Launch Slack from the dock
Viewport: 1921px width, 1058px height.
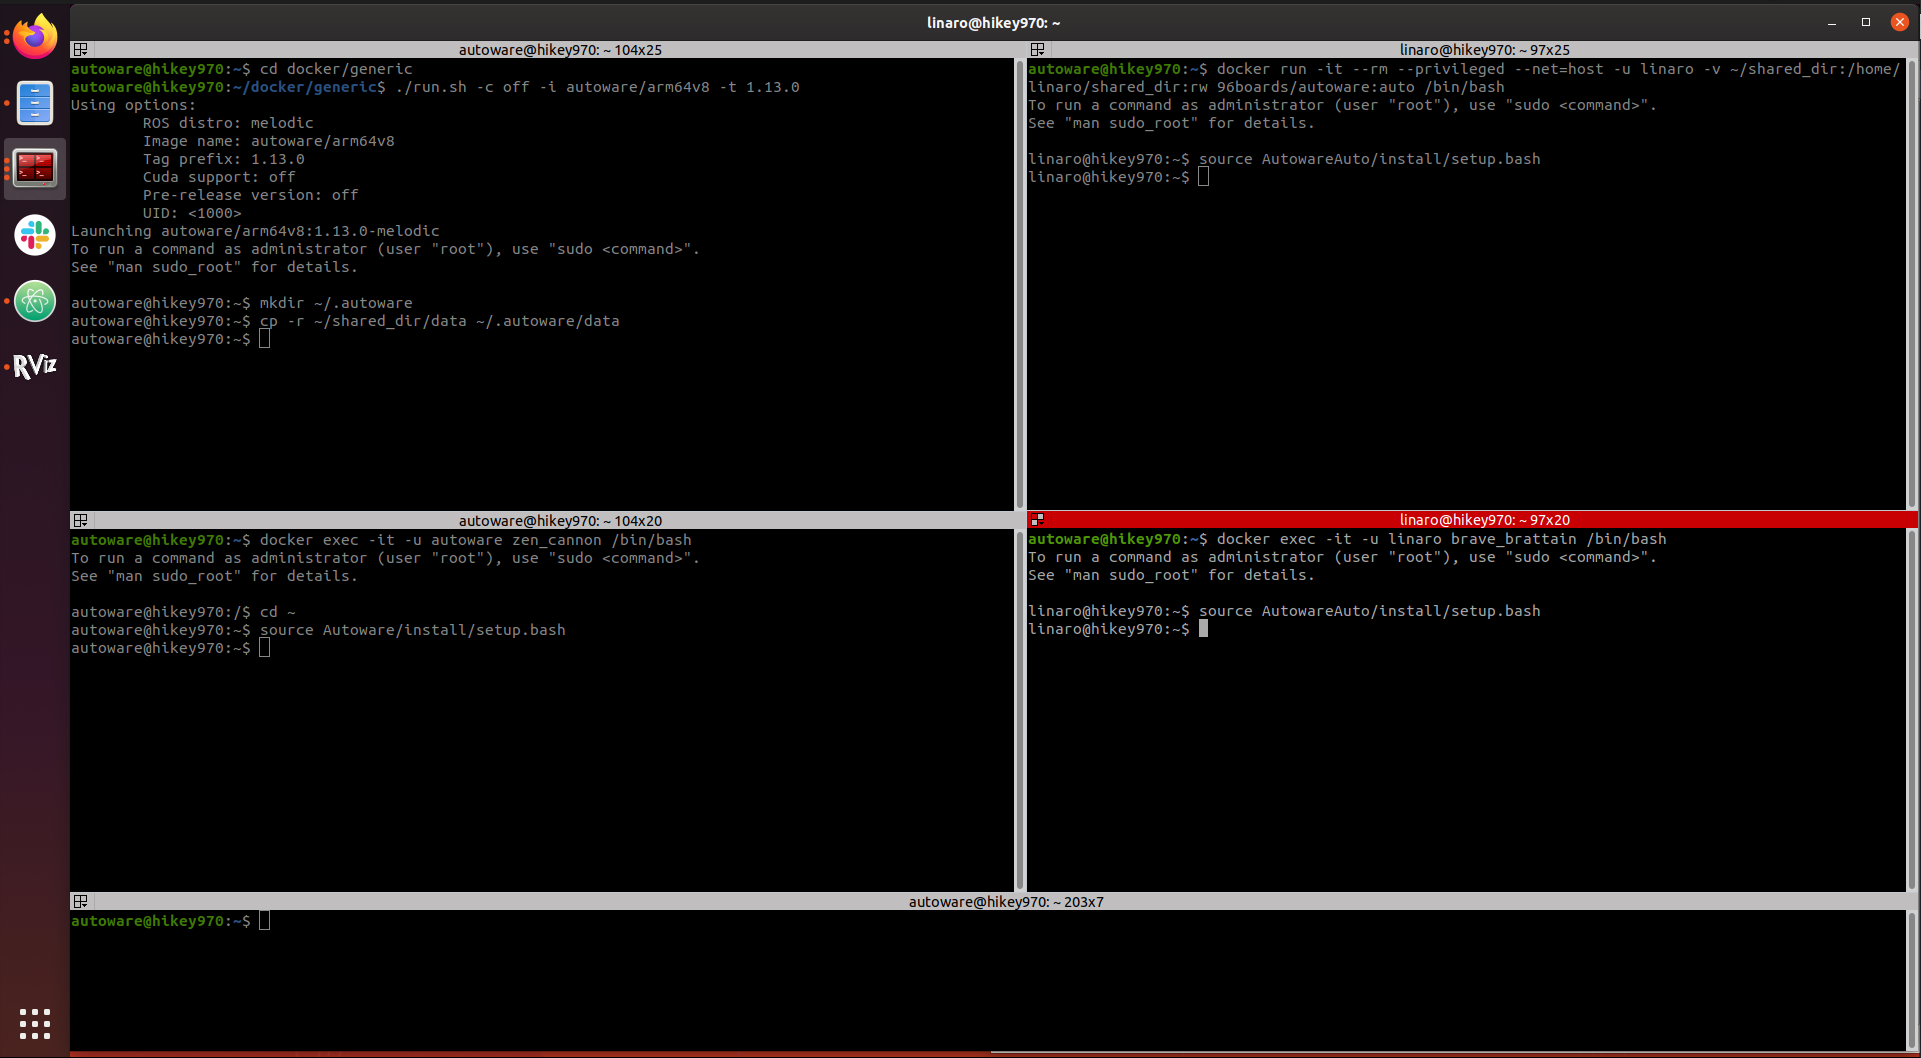point(35,235)
